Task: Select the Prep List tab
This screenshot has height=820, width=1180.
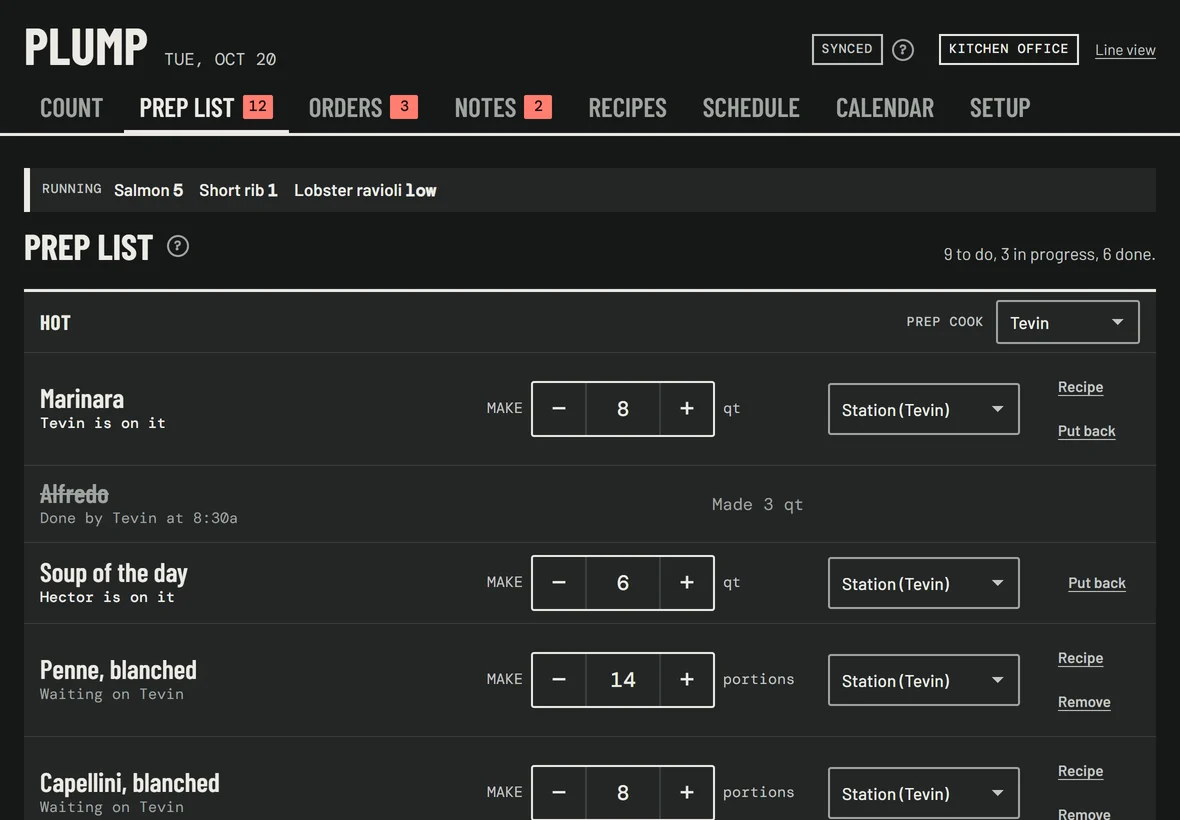Action: 206,108
